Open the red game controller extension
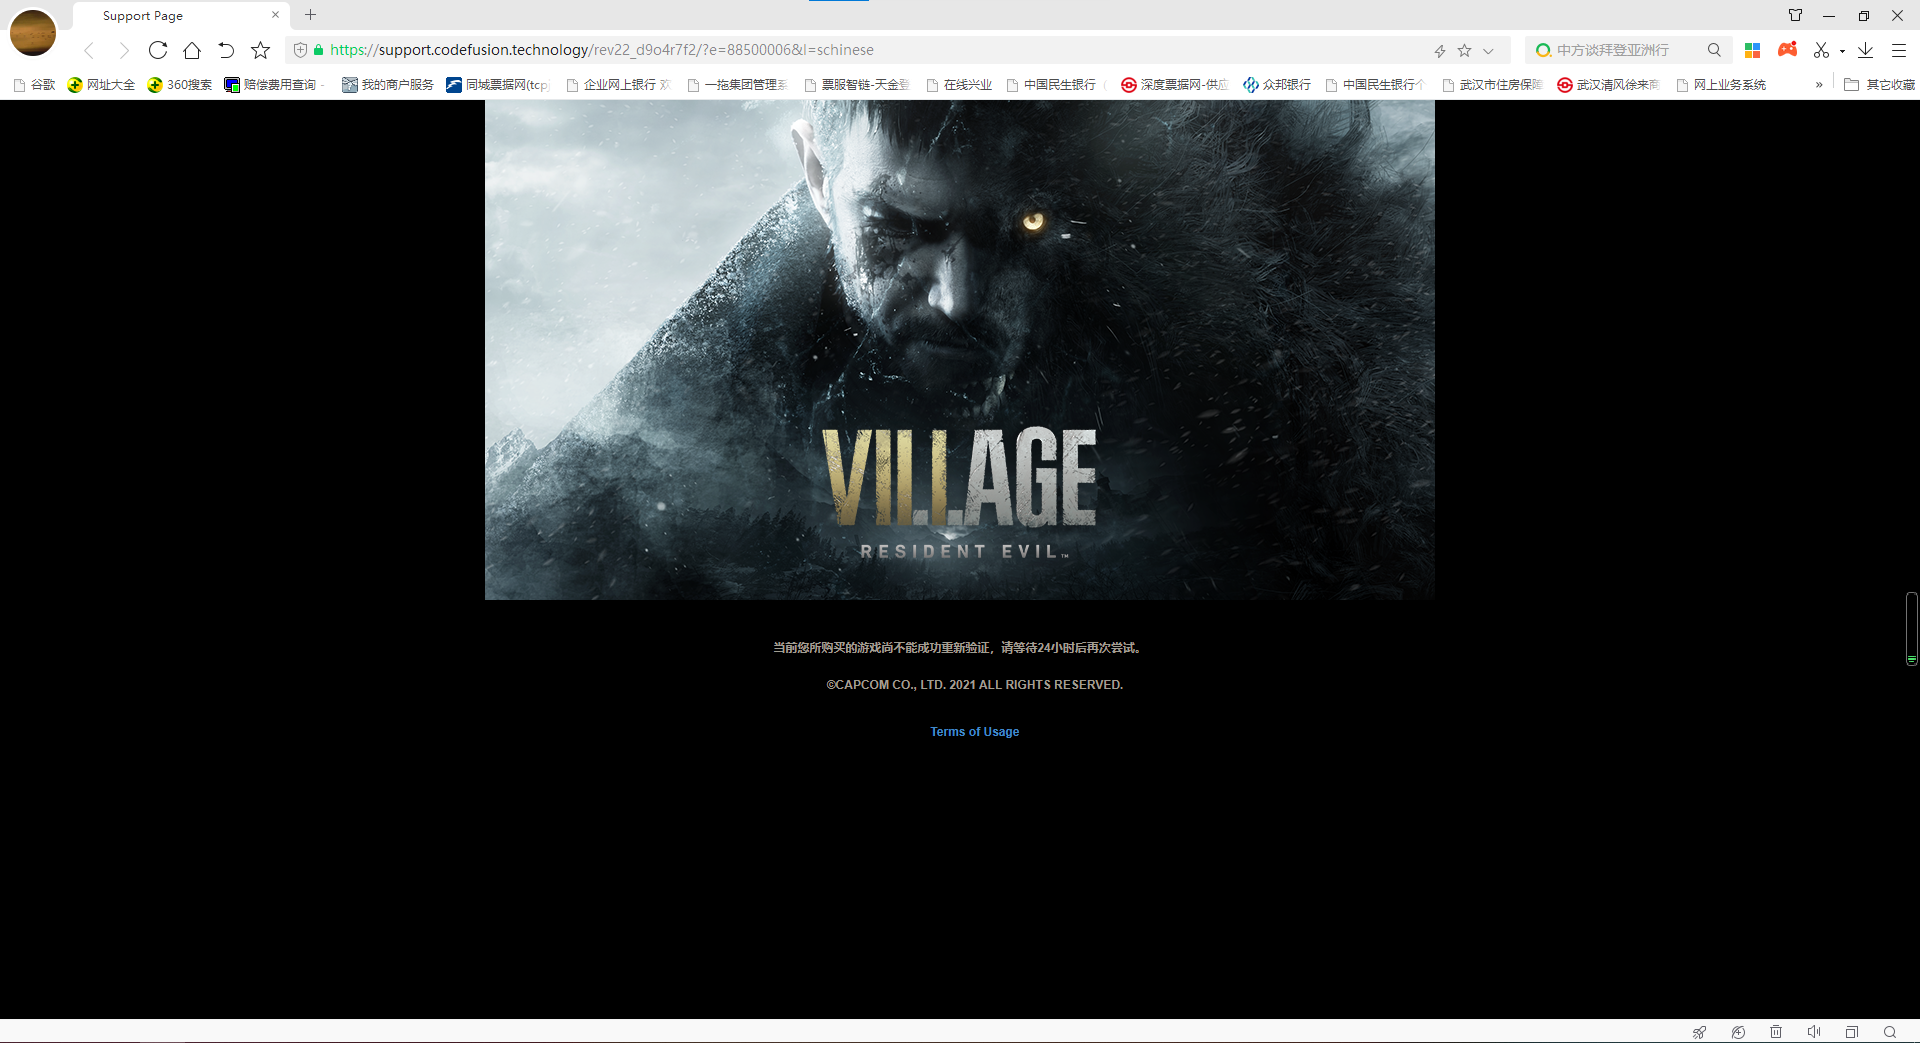 click(x=1787, y=49)
